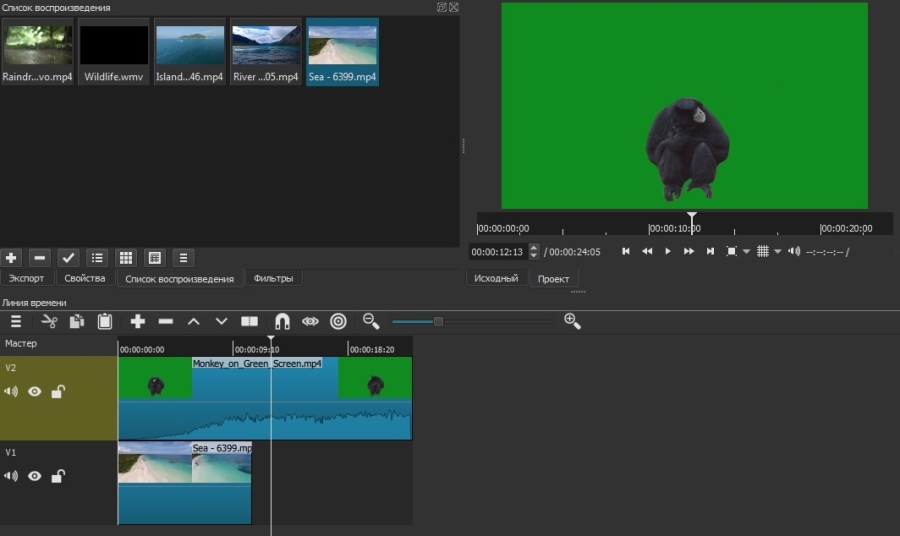Open the timeline hamburger menu
Viewport: 900px width, 536px height.
pos(16,321)
